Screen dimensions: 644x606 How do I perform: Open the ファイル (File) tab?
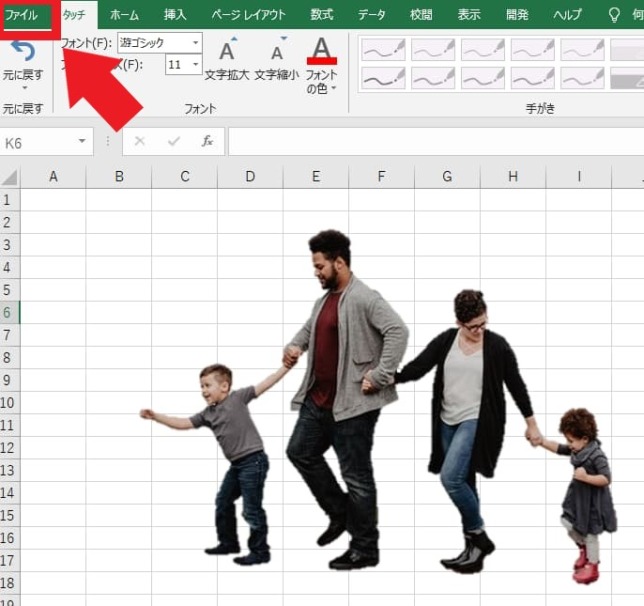(21, 16)
